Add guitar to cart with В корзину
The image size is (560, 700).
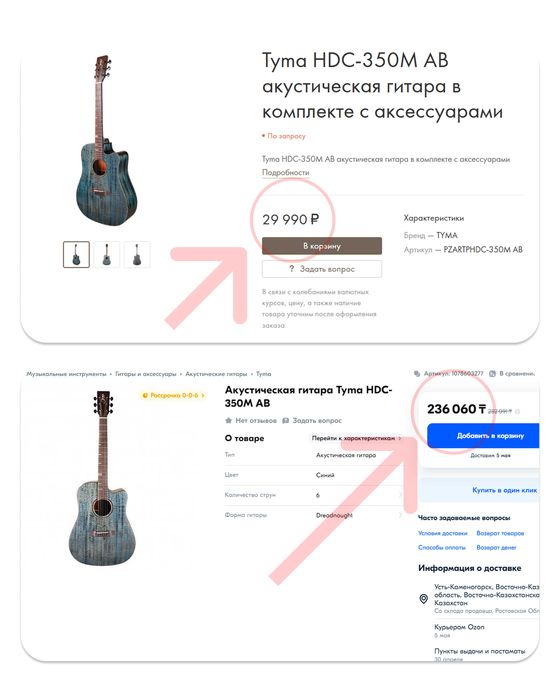point(322,246)
